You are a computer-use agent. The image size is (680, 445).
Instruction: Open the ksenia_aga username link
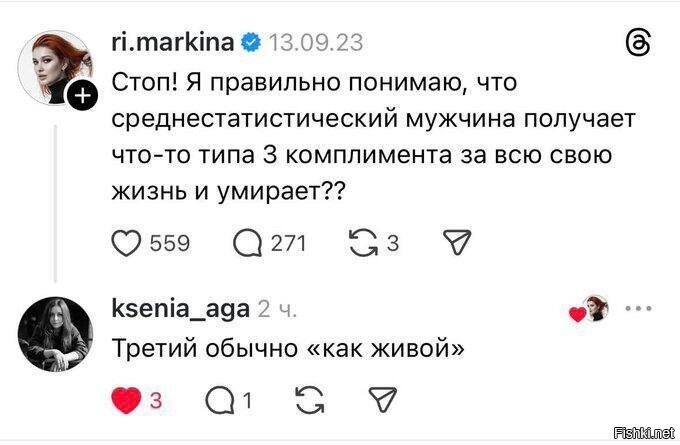coord(181,309)
